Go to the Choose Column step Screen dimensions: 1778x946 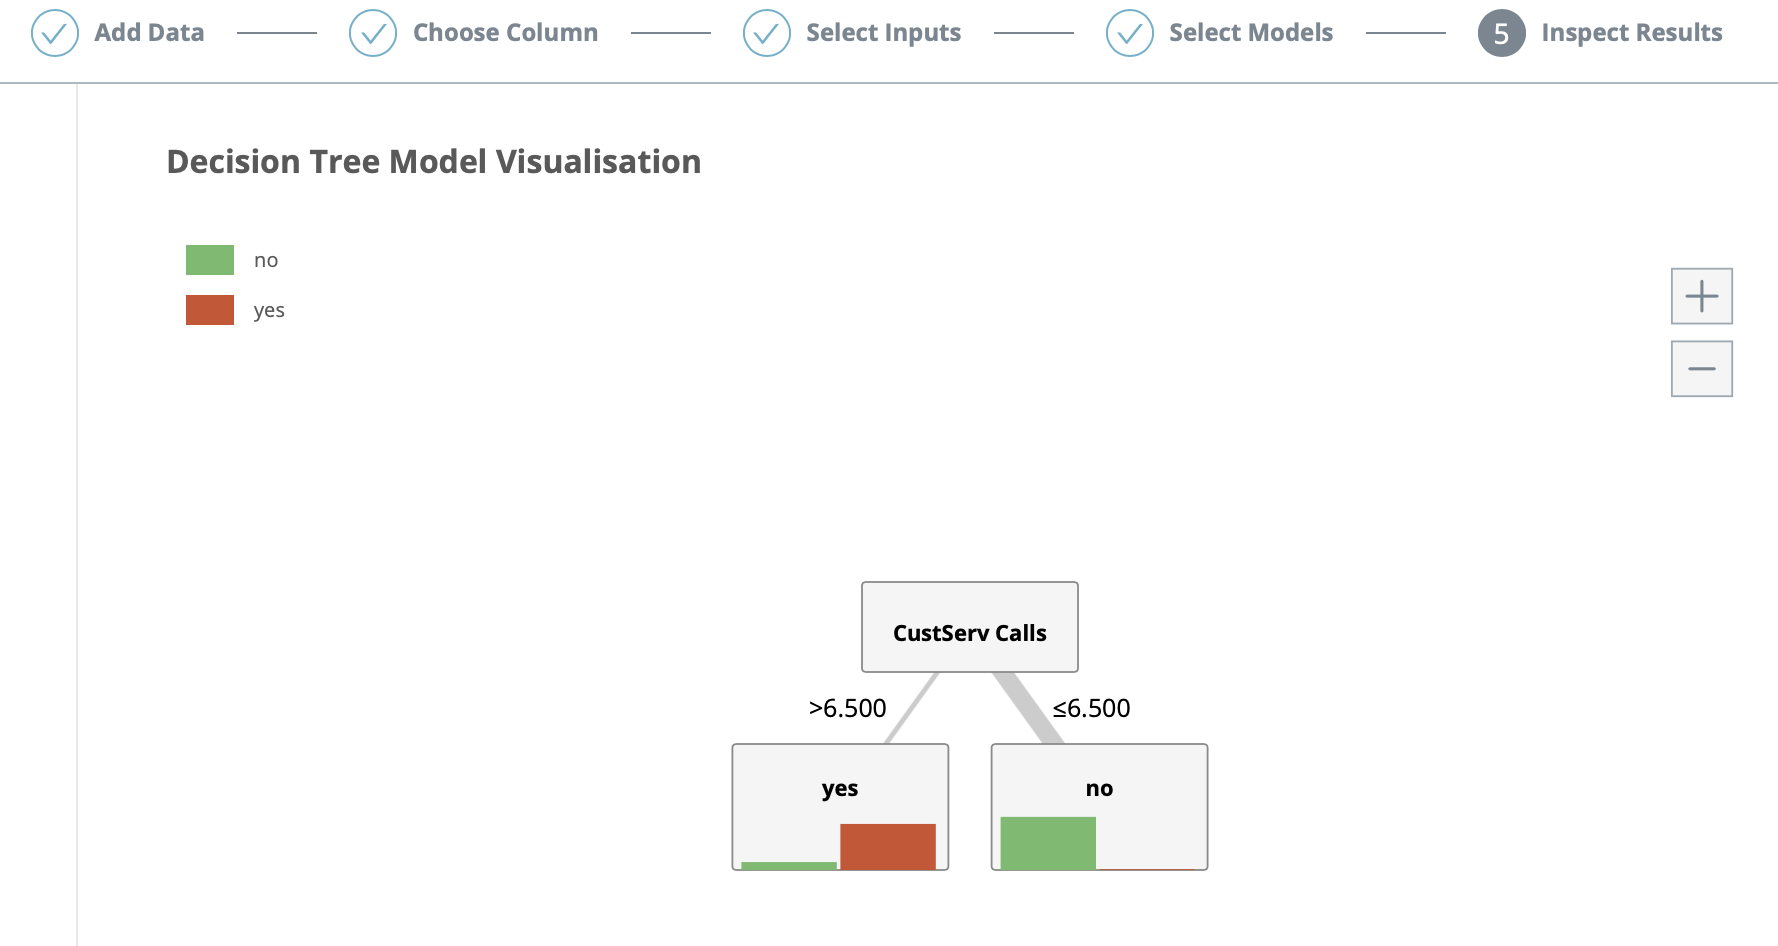coord(505,33)
